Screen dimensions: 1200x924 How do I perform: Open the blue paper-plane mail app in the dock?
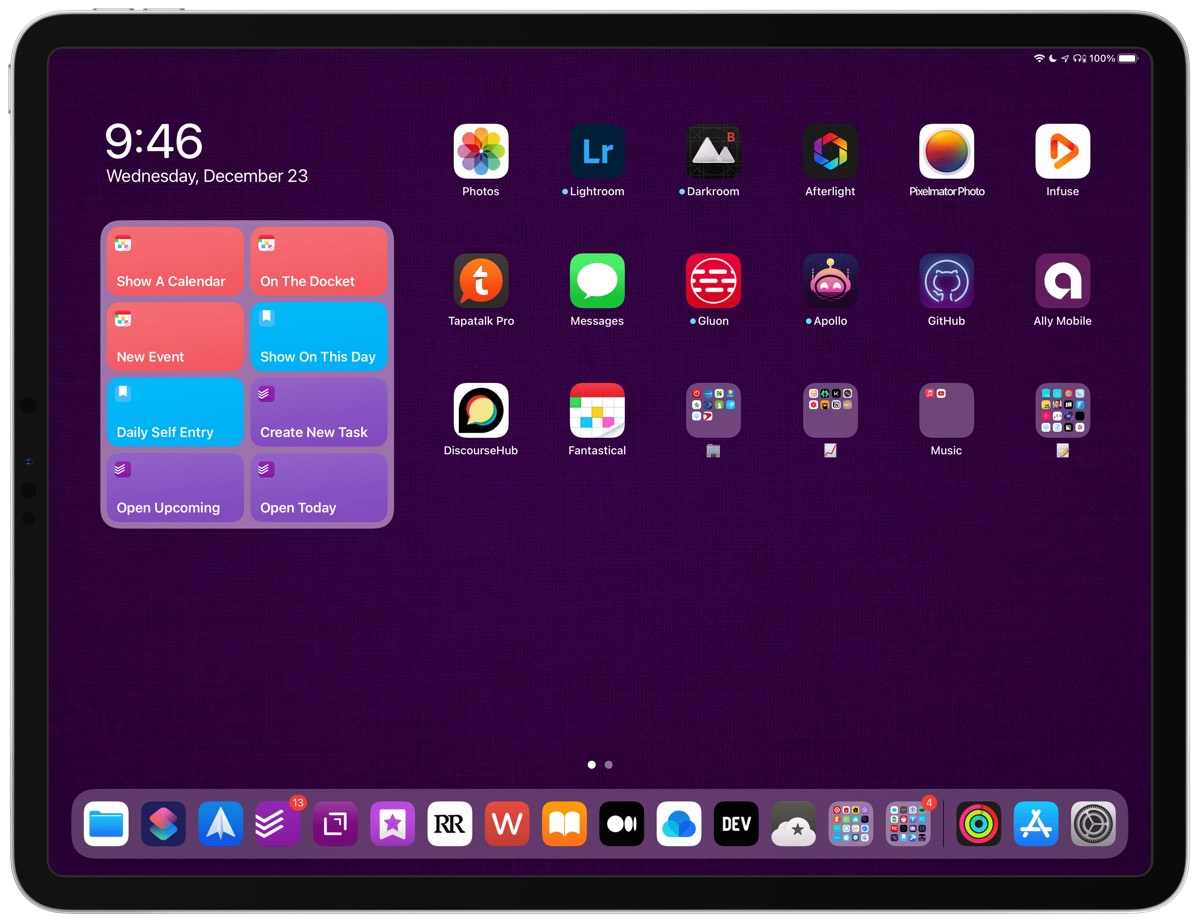point(221,824)
